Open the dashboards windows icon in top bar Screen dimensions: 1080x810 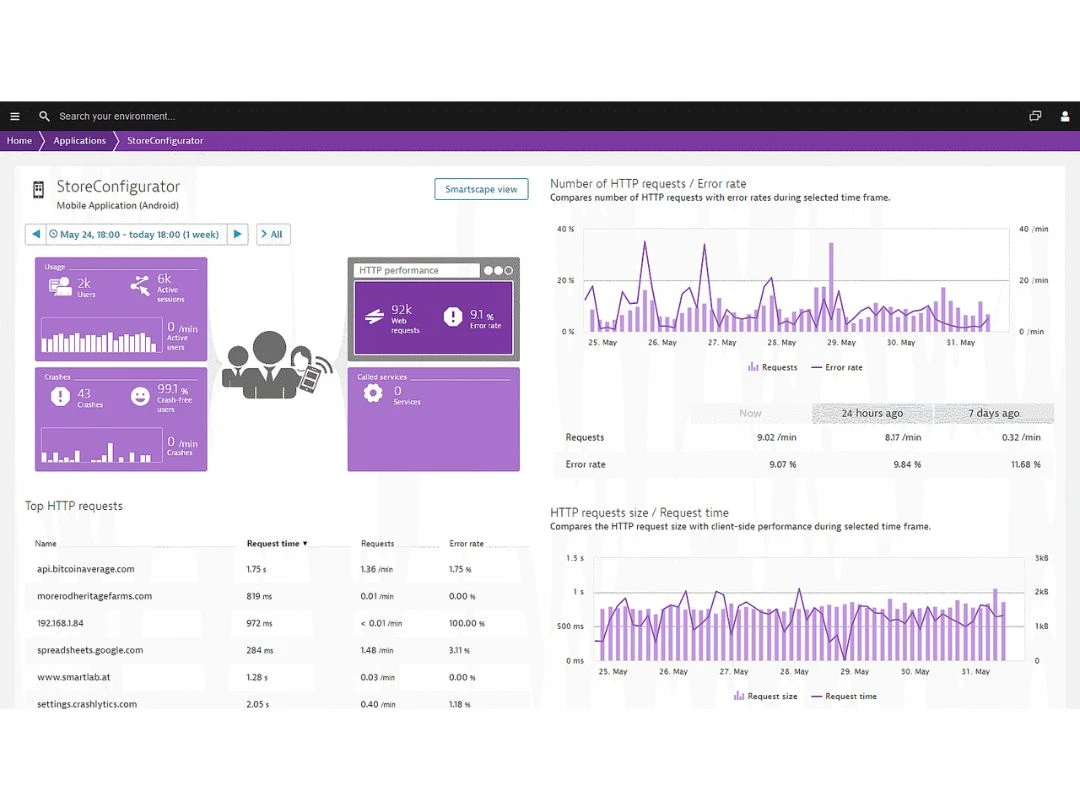click(1035, 116)
